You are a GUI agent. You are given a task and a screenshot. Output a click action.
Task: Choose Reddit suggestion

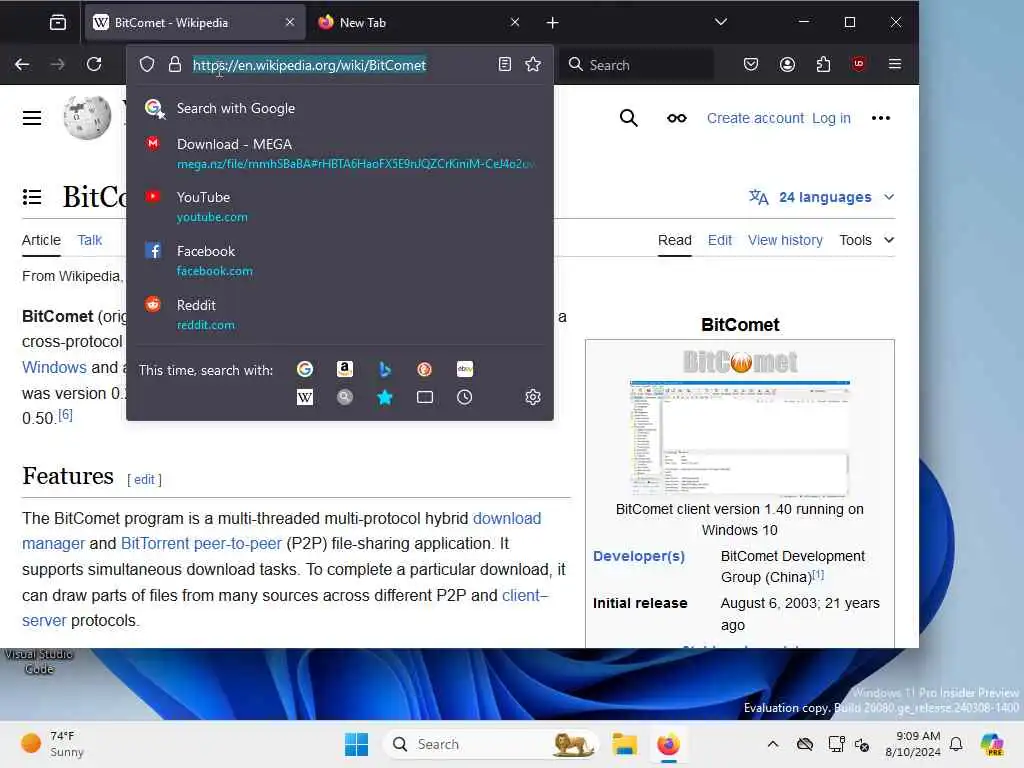340,314
